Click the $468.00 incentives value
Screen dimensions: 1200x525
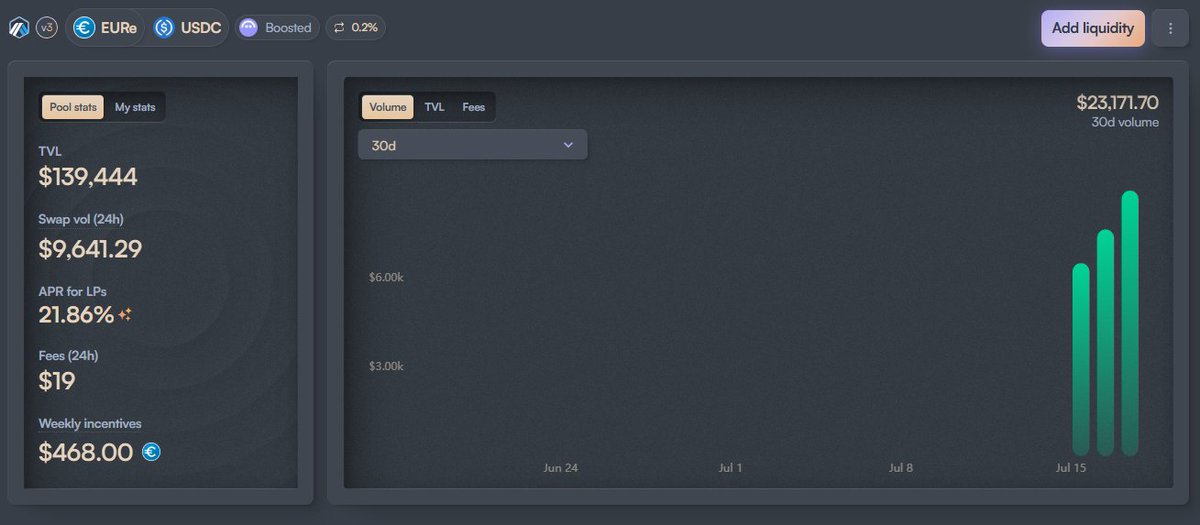click(x=86, y=452)
